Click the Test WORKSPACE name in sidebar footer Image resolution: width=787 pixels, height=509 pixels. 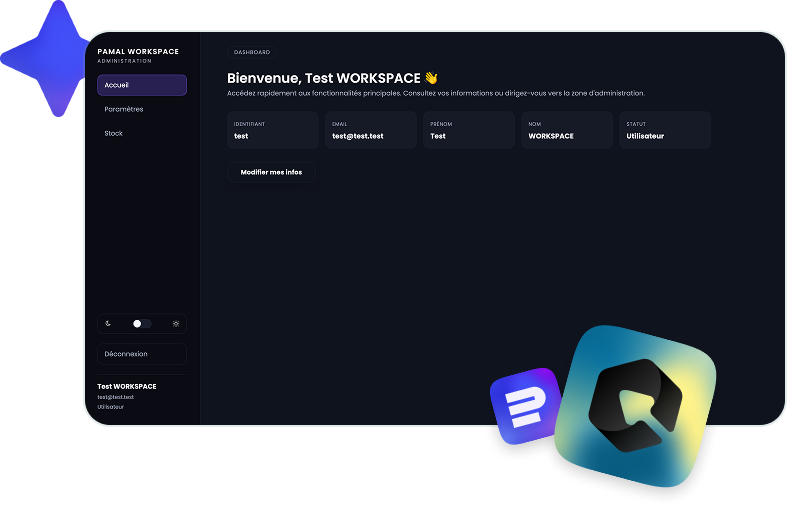[126, 387]
